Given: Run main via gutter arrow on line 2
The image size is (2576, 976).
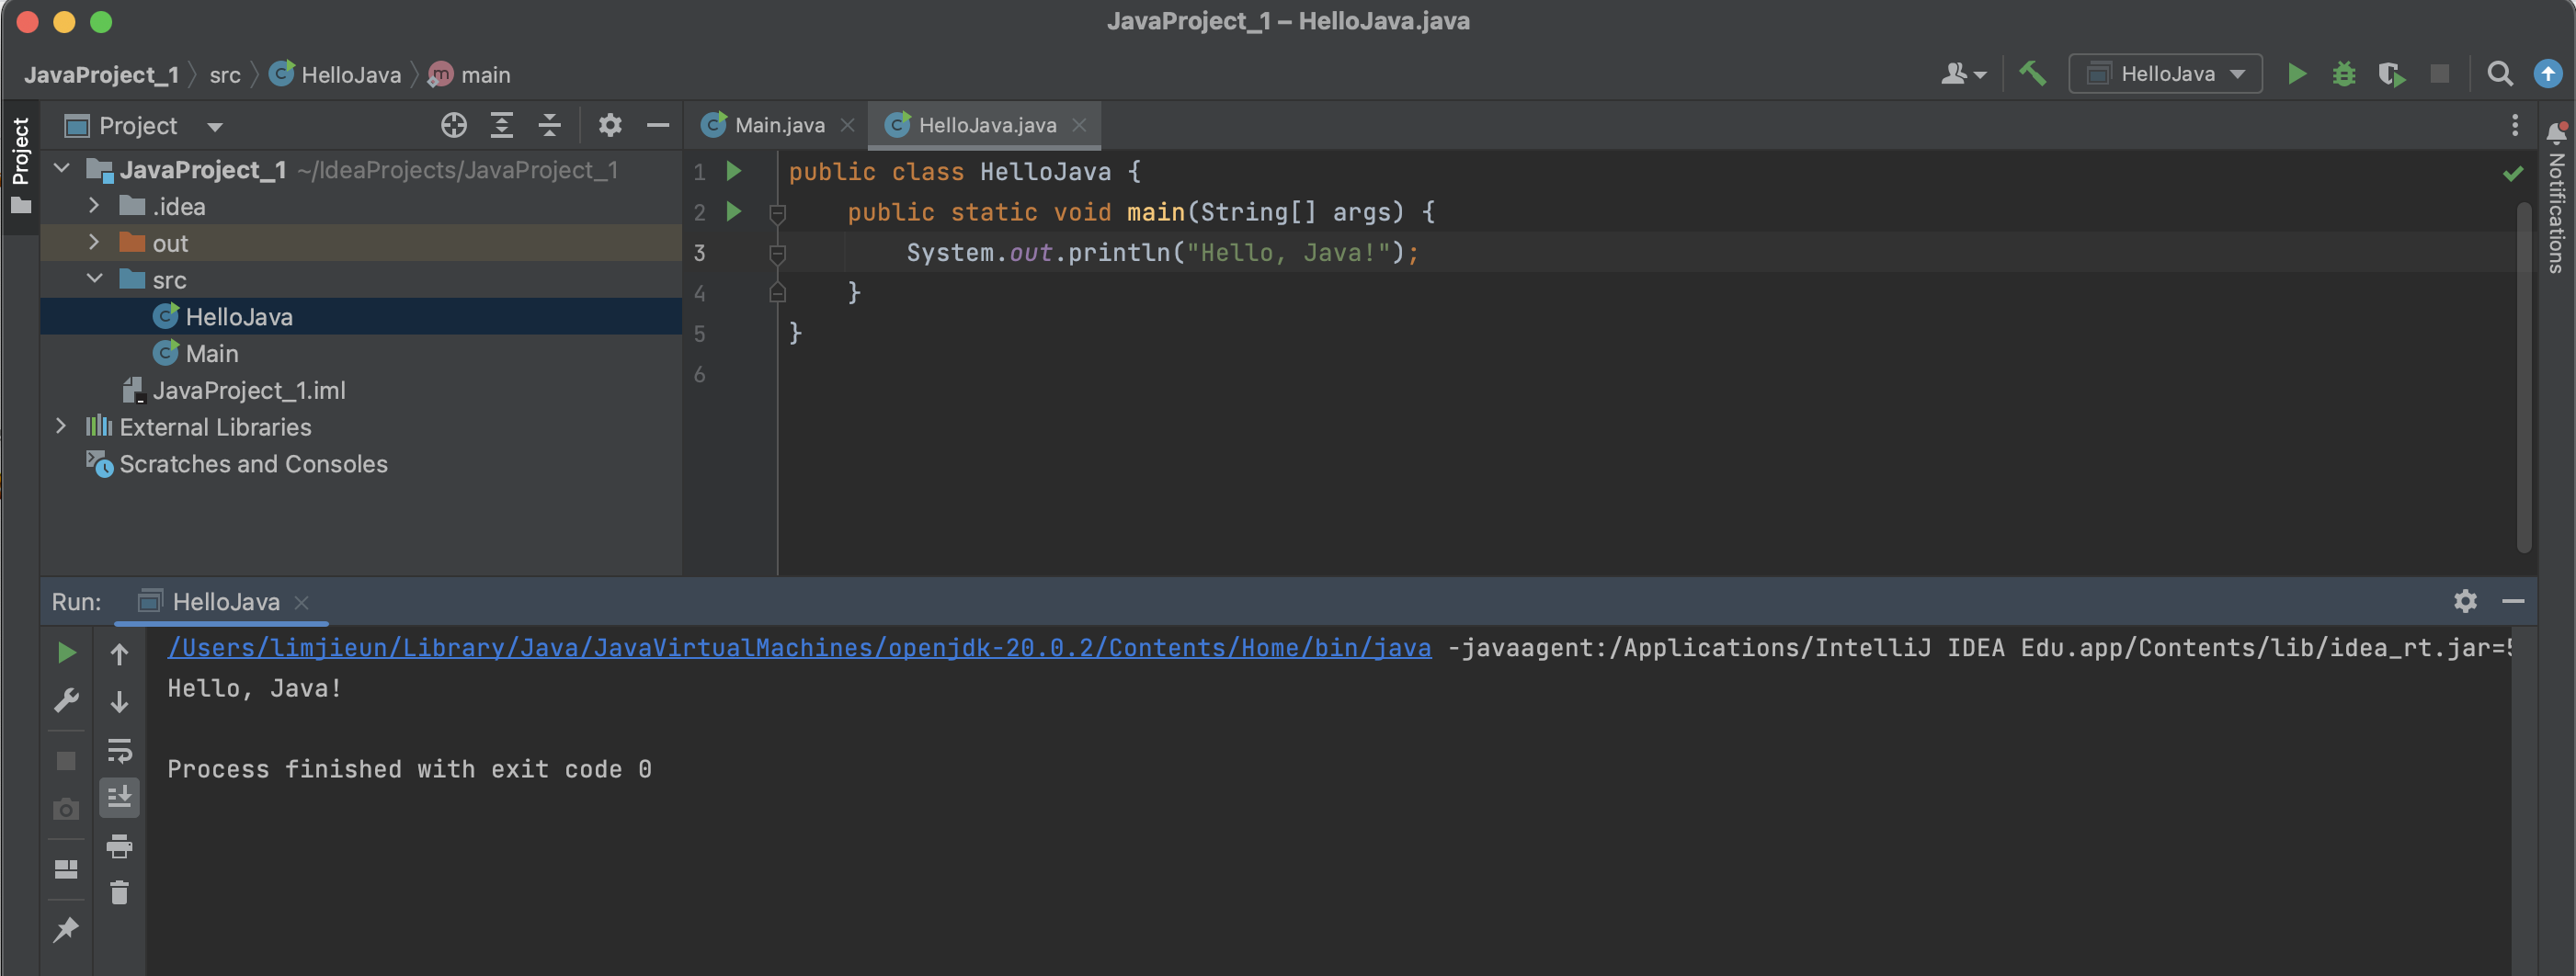Looking at the screenshot, I should (735, 211).
